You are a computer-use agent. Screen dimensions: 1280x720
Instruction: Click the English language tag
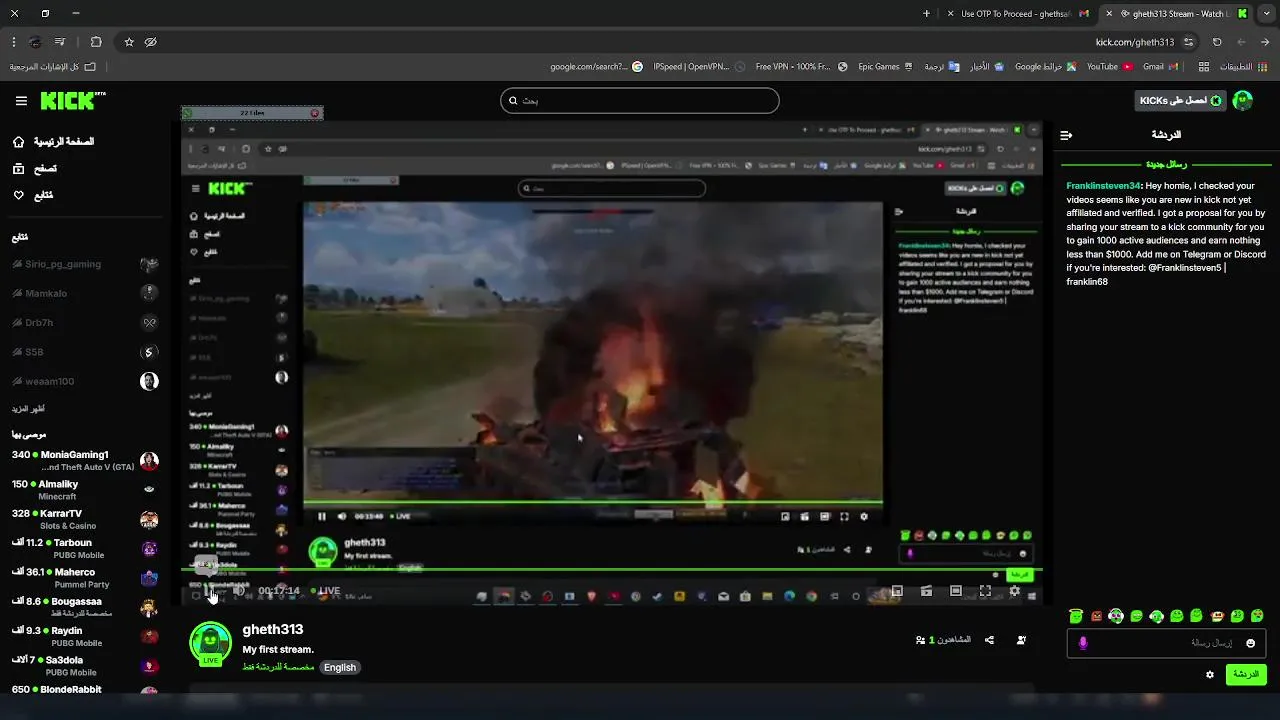click(340, 667)
